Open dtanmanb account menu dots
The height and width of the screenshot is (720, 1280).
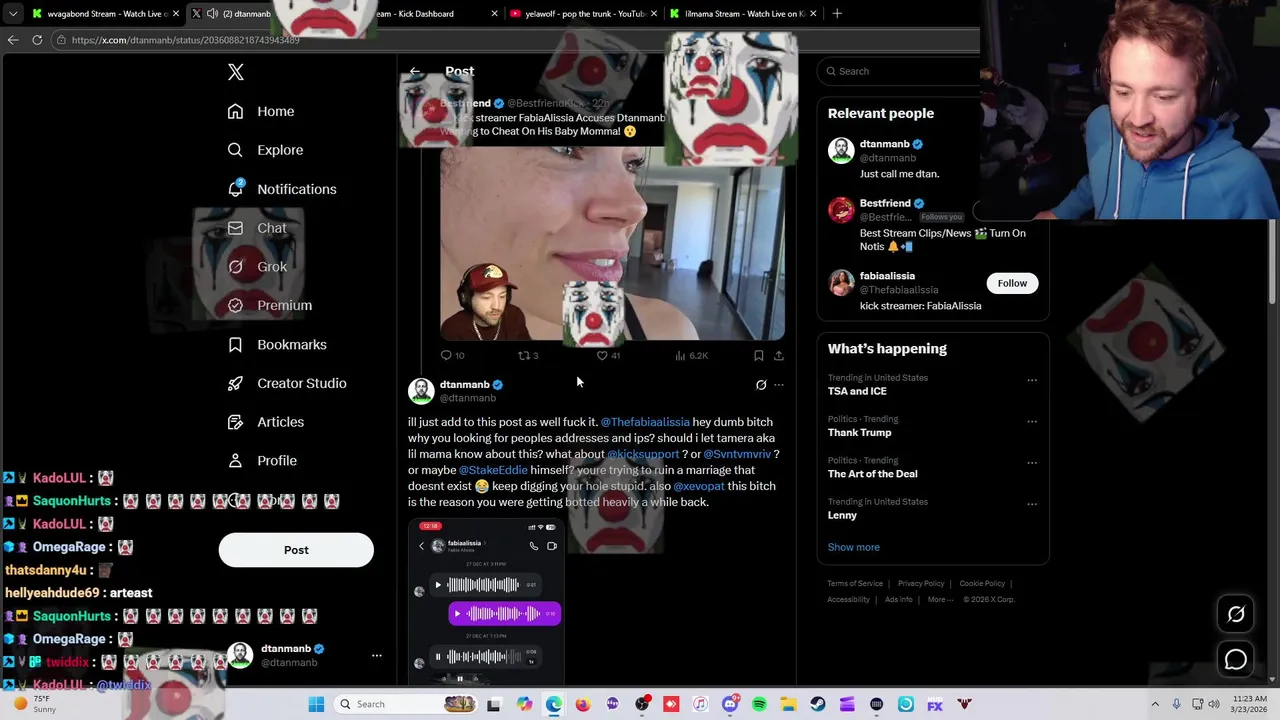377,656
